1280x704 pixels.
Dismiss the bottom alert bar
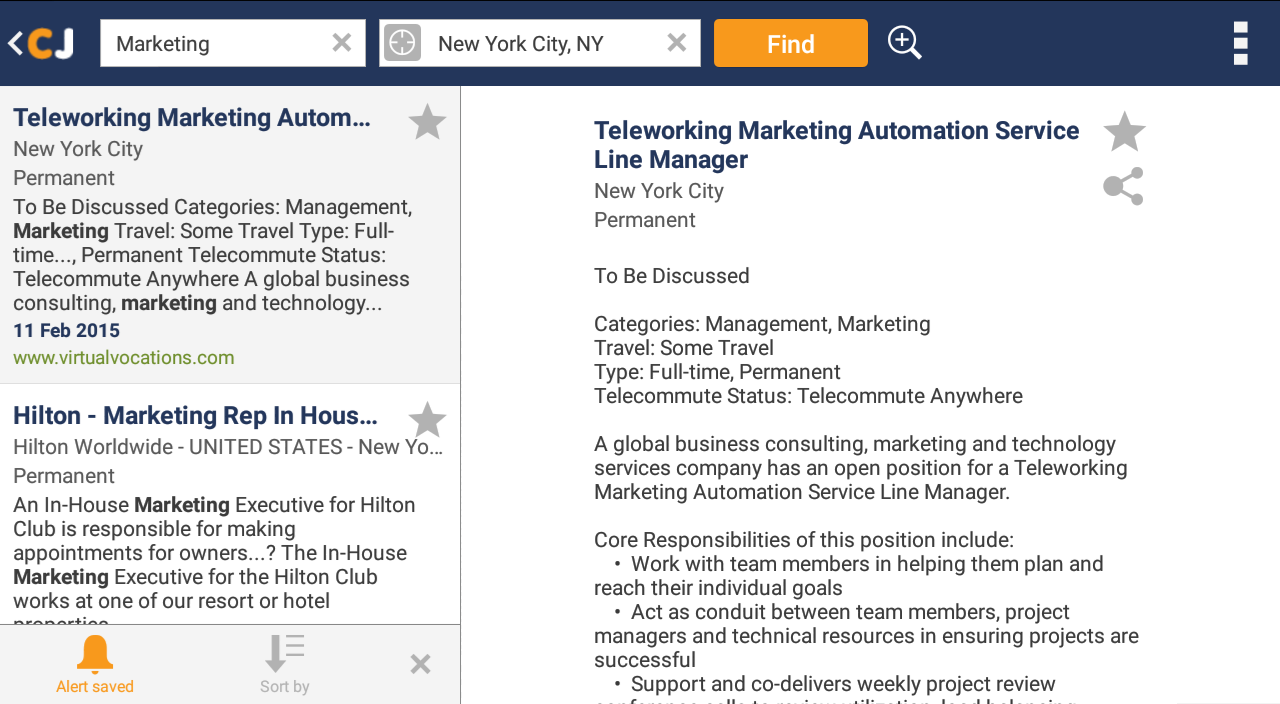pyautogui.click(x=419, y=663)
